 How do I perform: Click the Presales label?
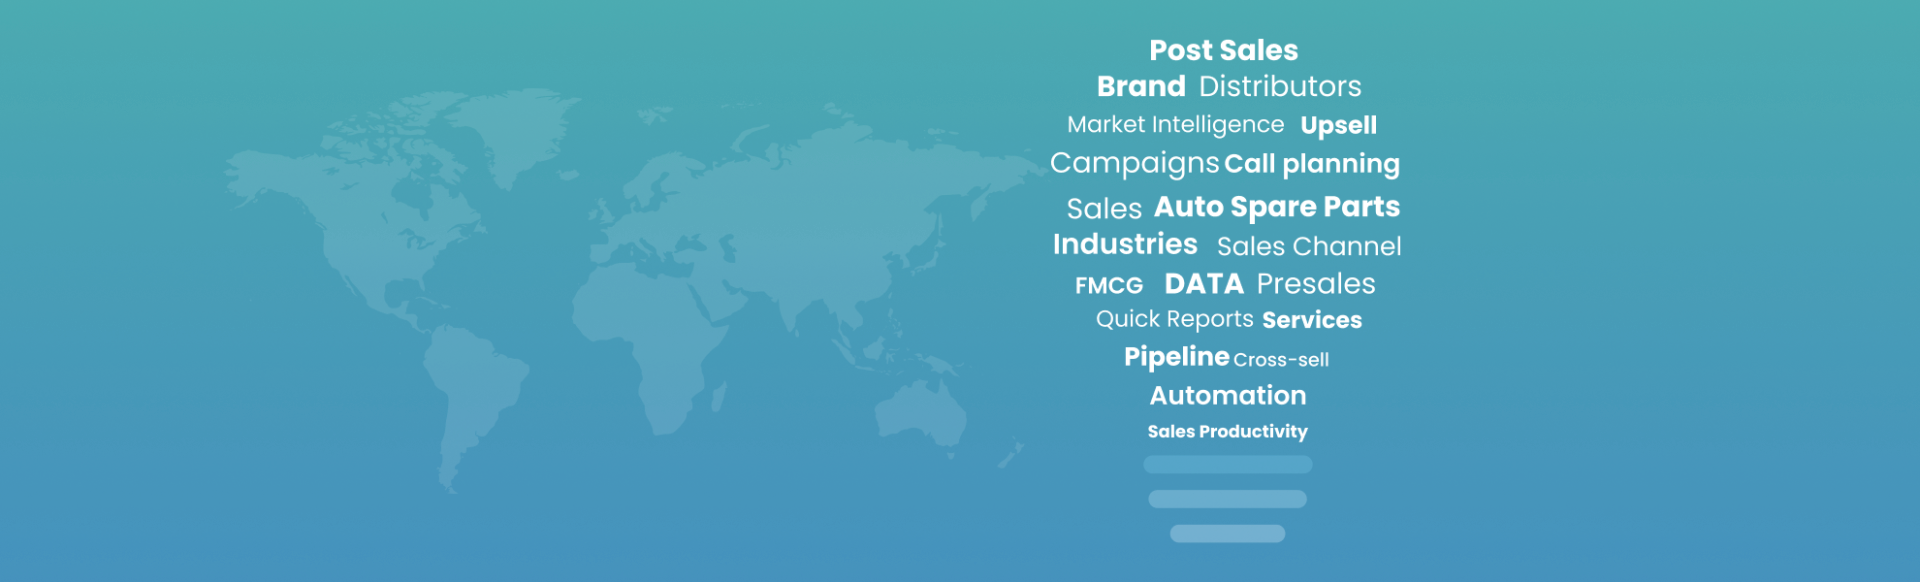pyautogui.click(x=1316, y=284)
